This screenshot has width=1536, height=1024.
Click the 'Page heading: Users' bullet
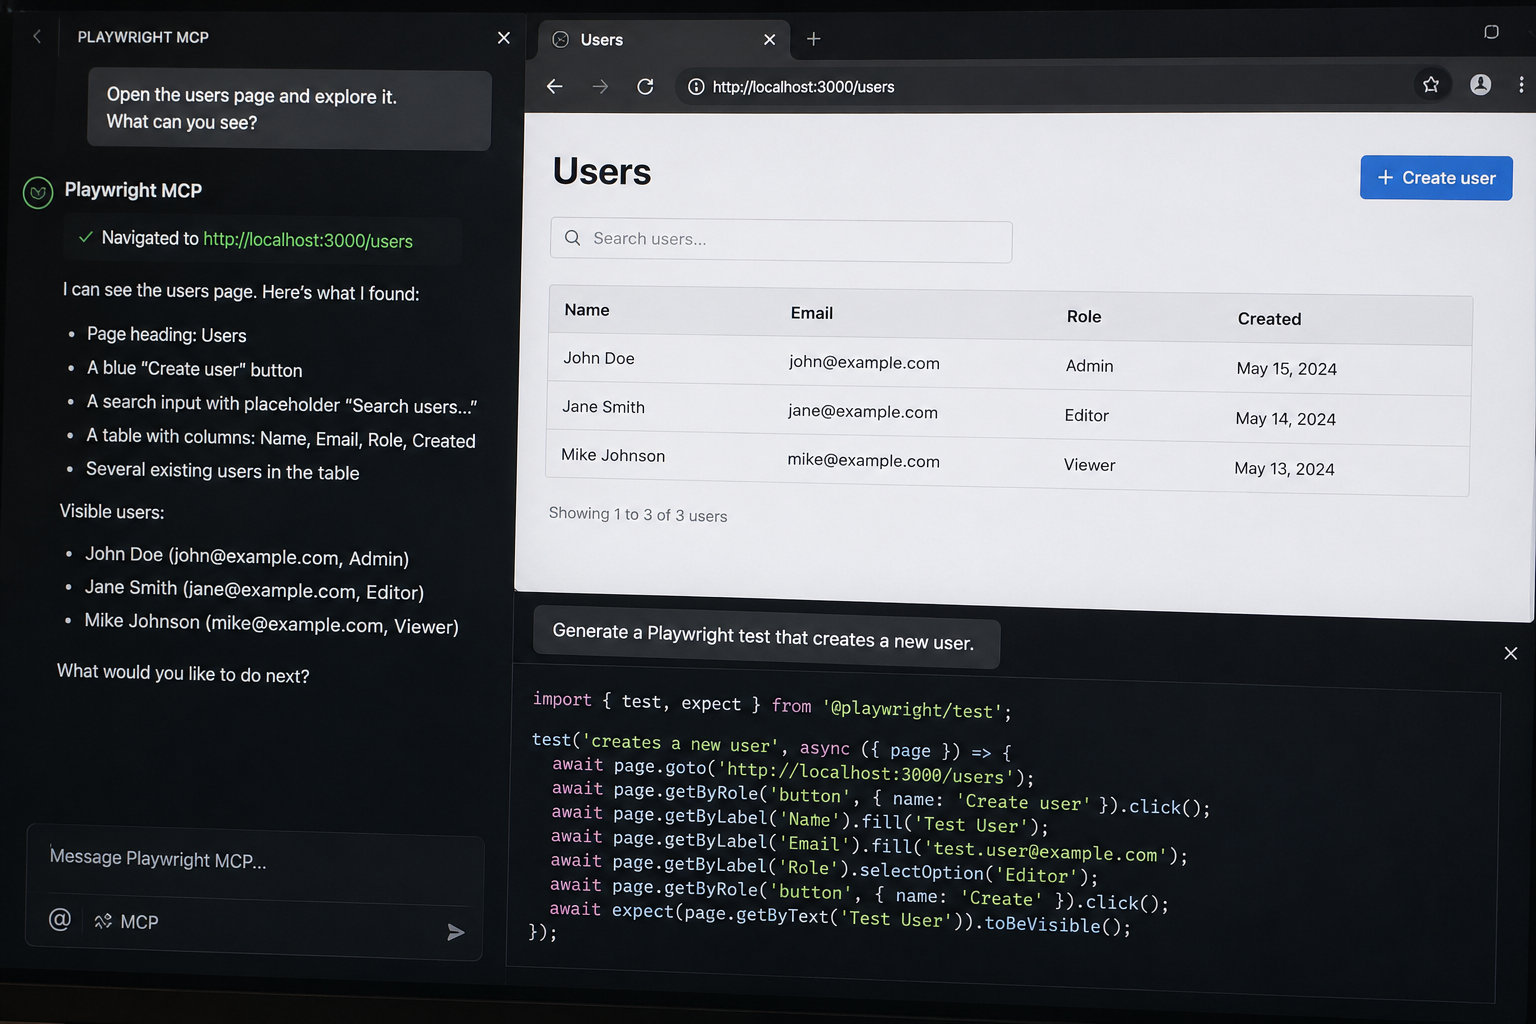click(166, 335)
